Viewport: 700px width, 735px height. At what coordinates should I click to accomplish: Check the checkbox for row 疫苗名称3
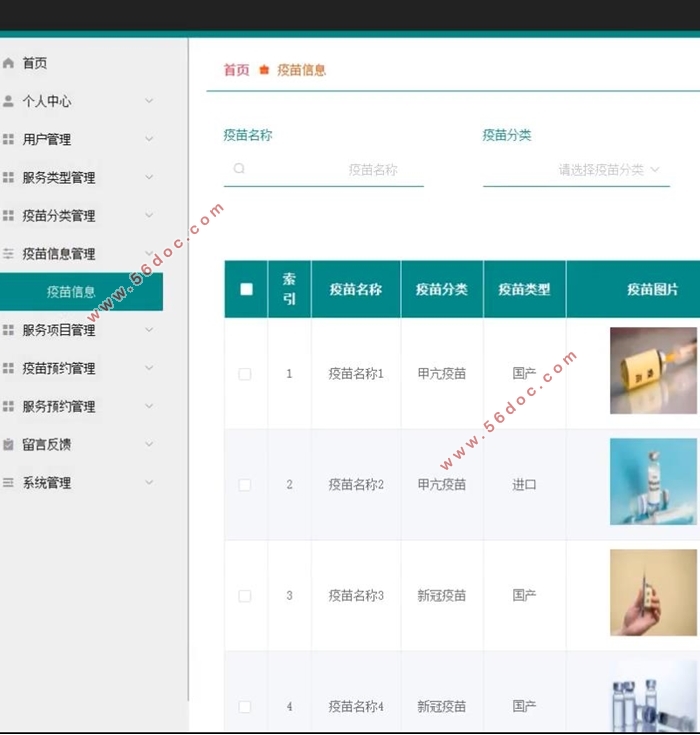[245, 596]
